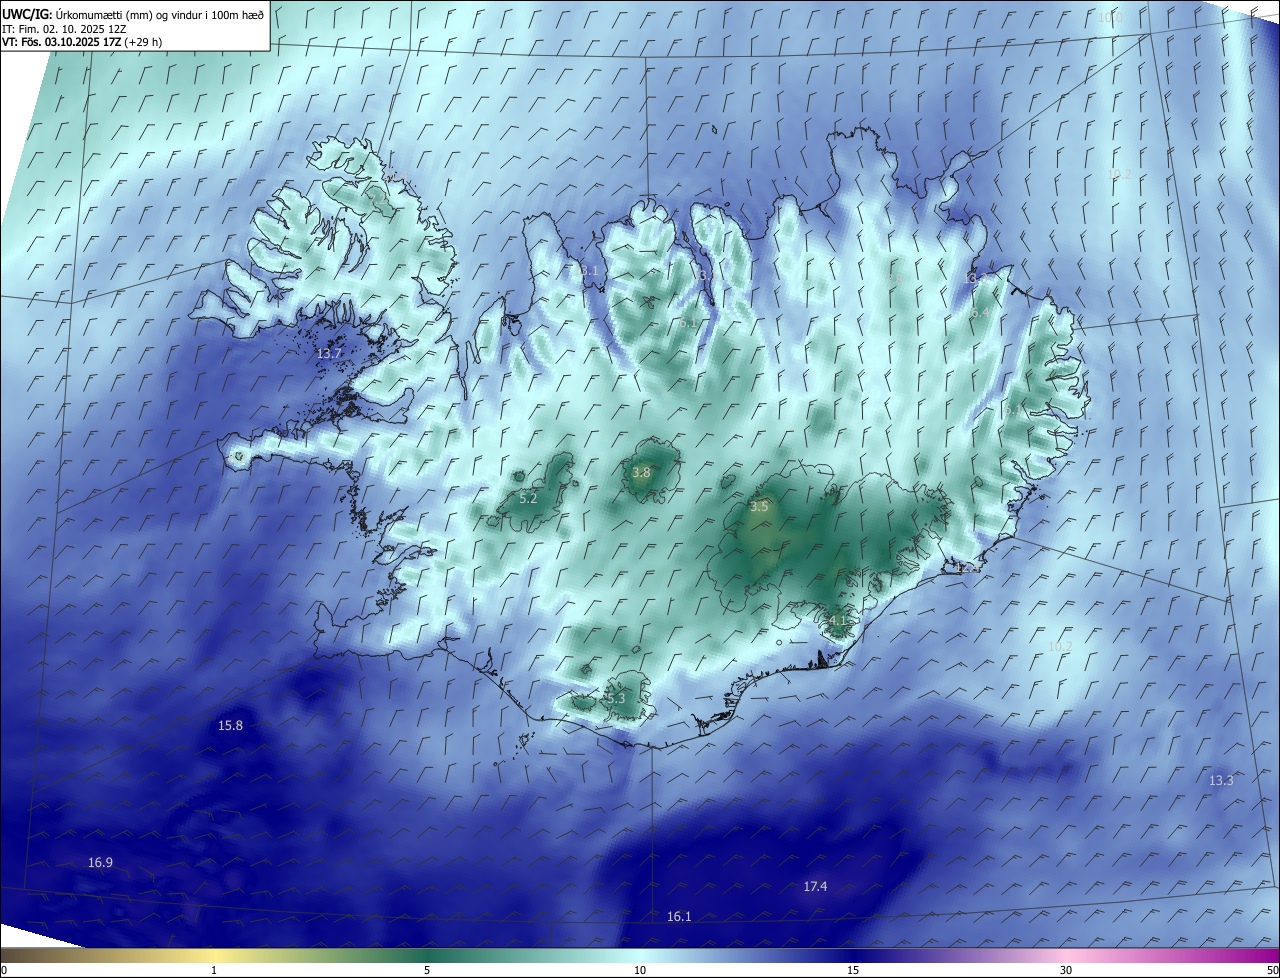Click the 16.9 value label

click(100, 863)
